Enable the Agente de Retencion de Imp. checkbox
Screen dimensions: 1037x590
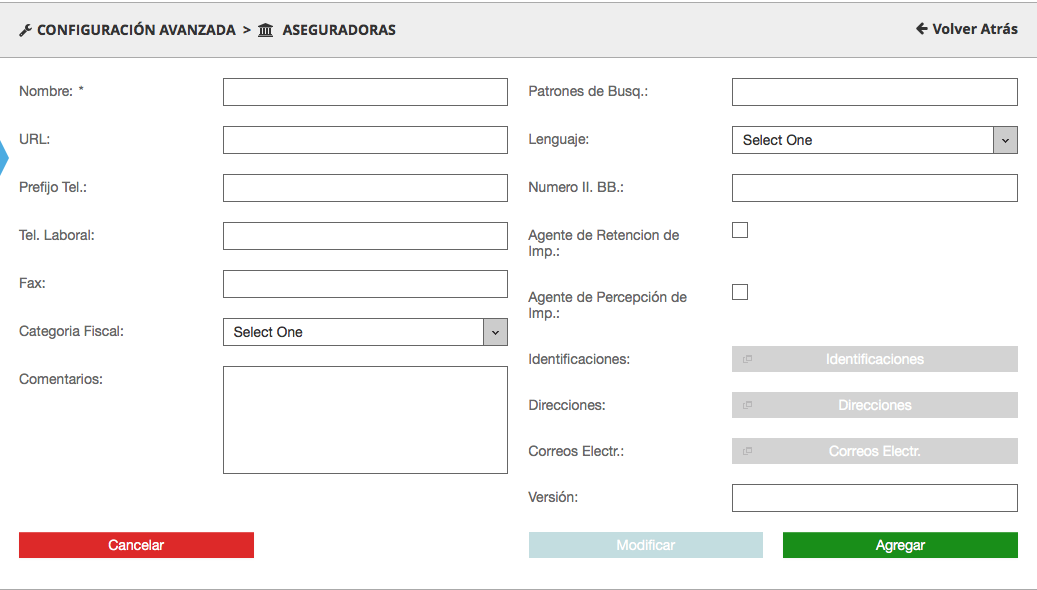pos(740,230)
